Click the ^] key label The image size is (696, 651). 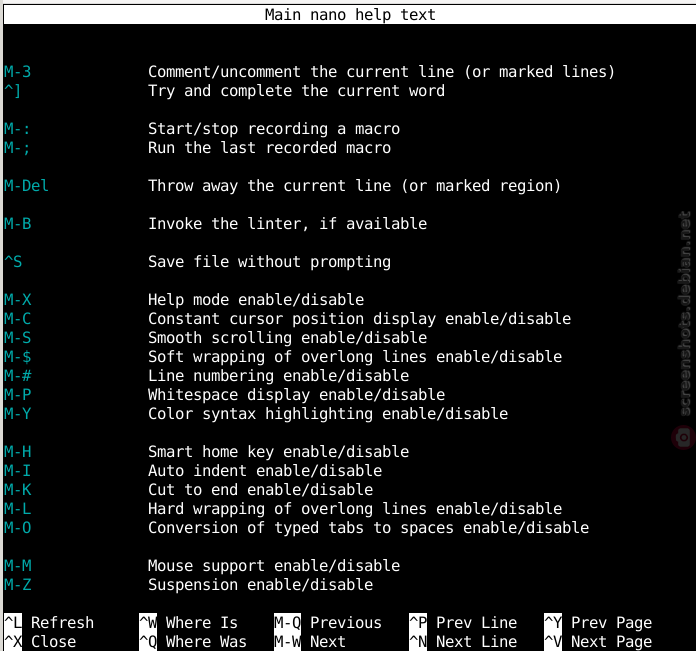click(x=12, y=91)
